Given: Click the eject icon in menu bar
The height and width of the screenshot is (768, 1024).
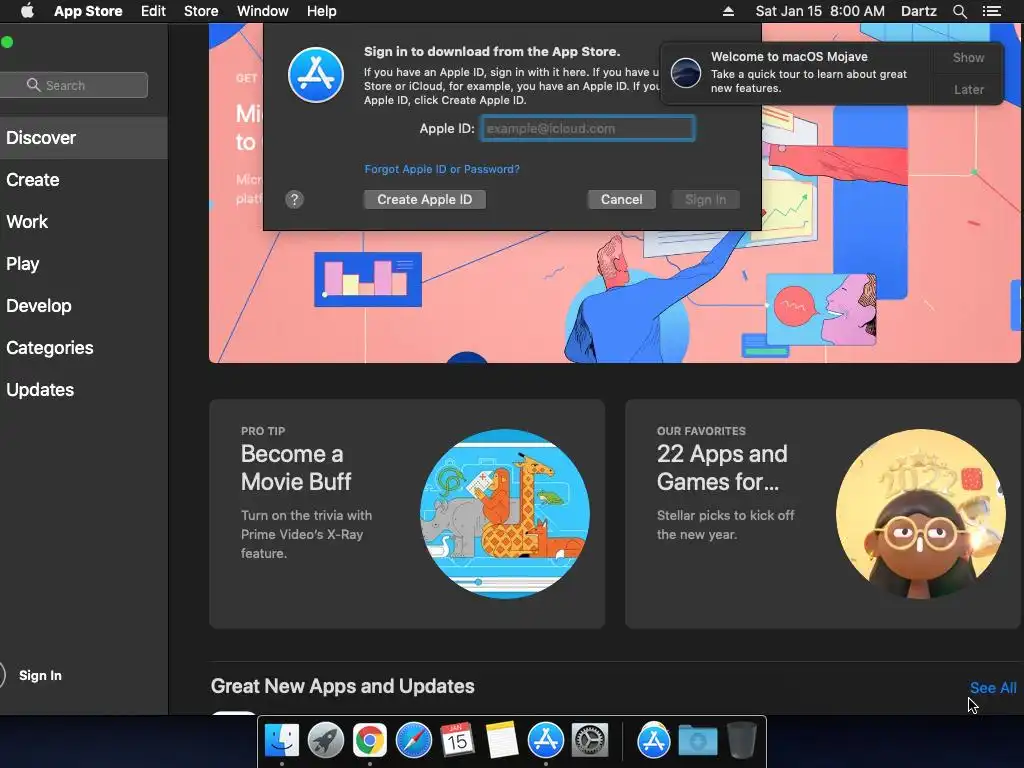Looking at the screenshot, I should click(x=728, y=11).
